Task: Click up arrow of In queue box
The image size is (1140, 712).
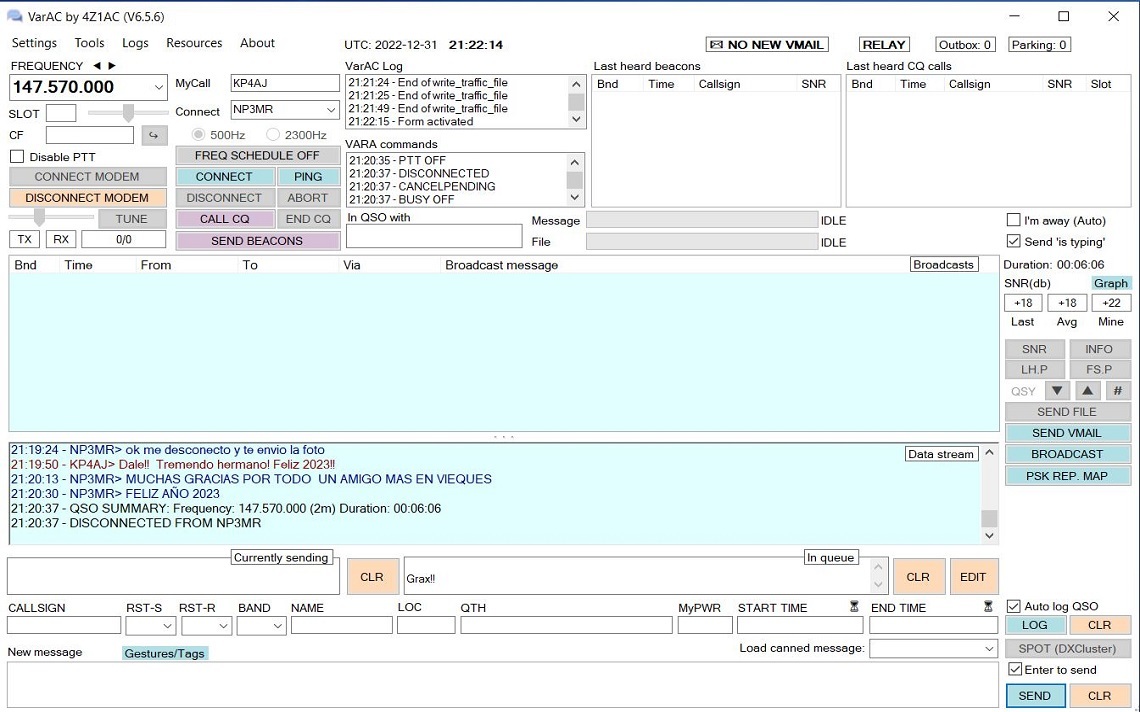Action: (x=878, y=567)
